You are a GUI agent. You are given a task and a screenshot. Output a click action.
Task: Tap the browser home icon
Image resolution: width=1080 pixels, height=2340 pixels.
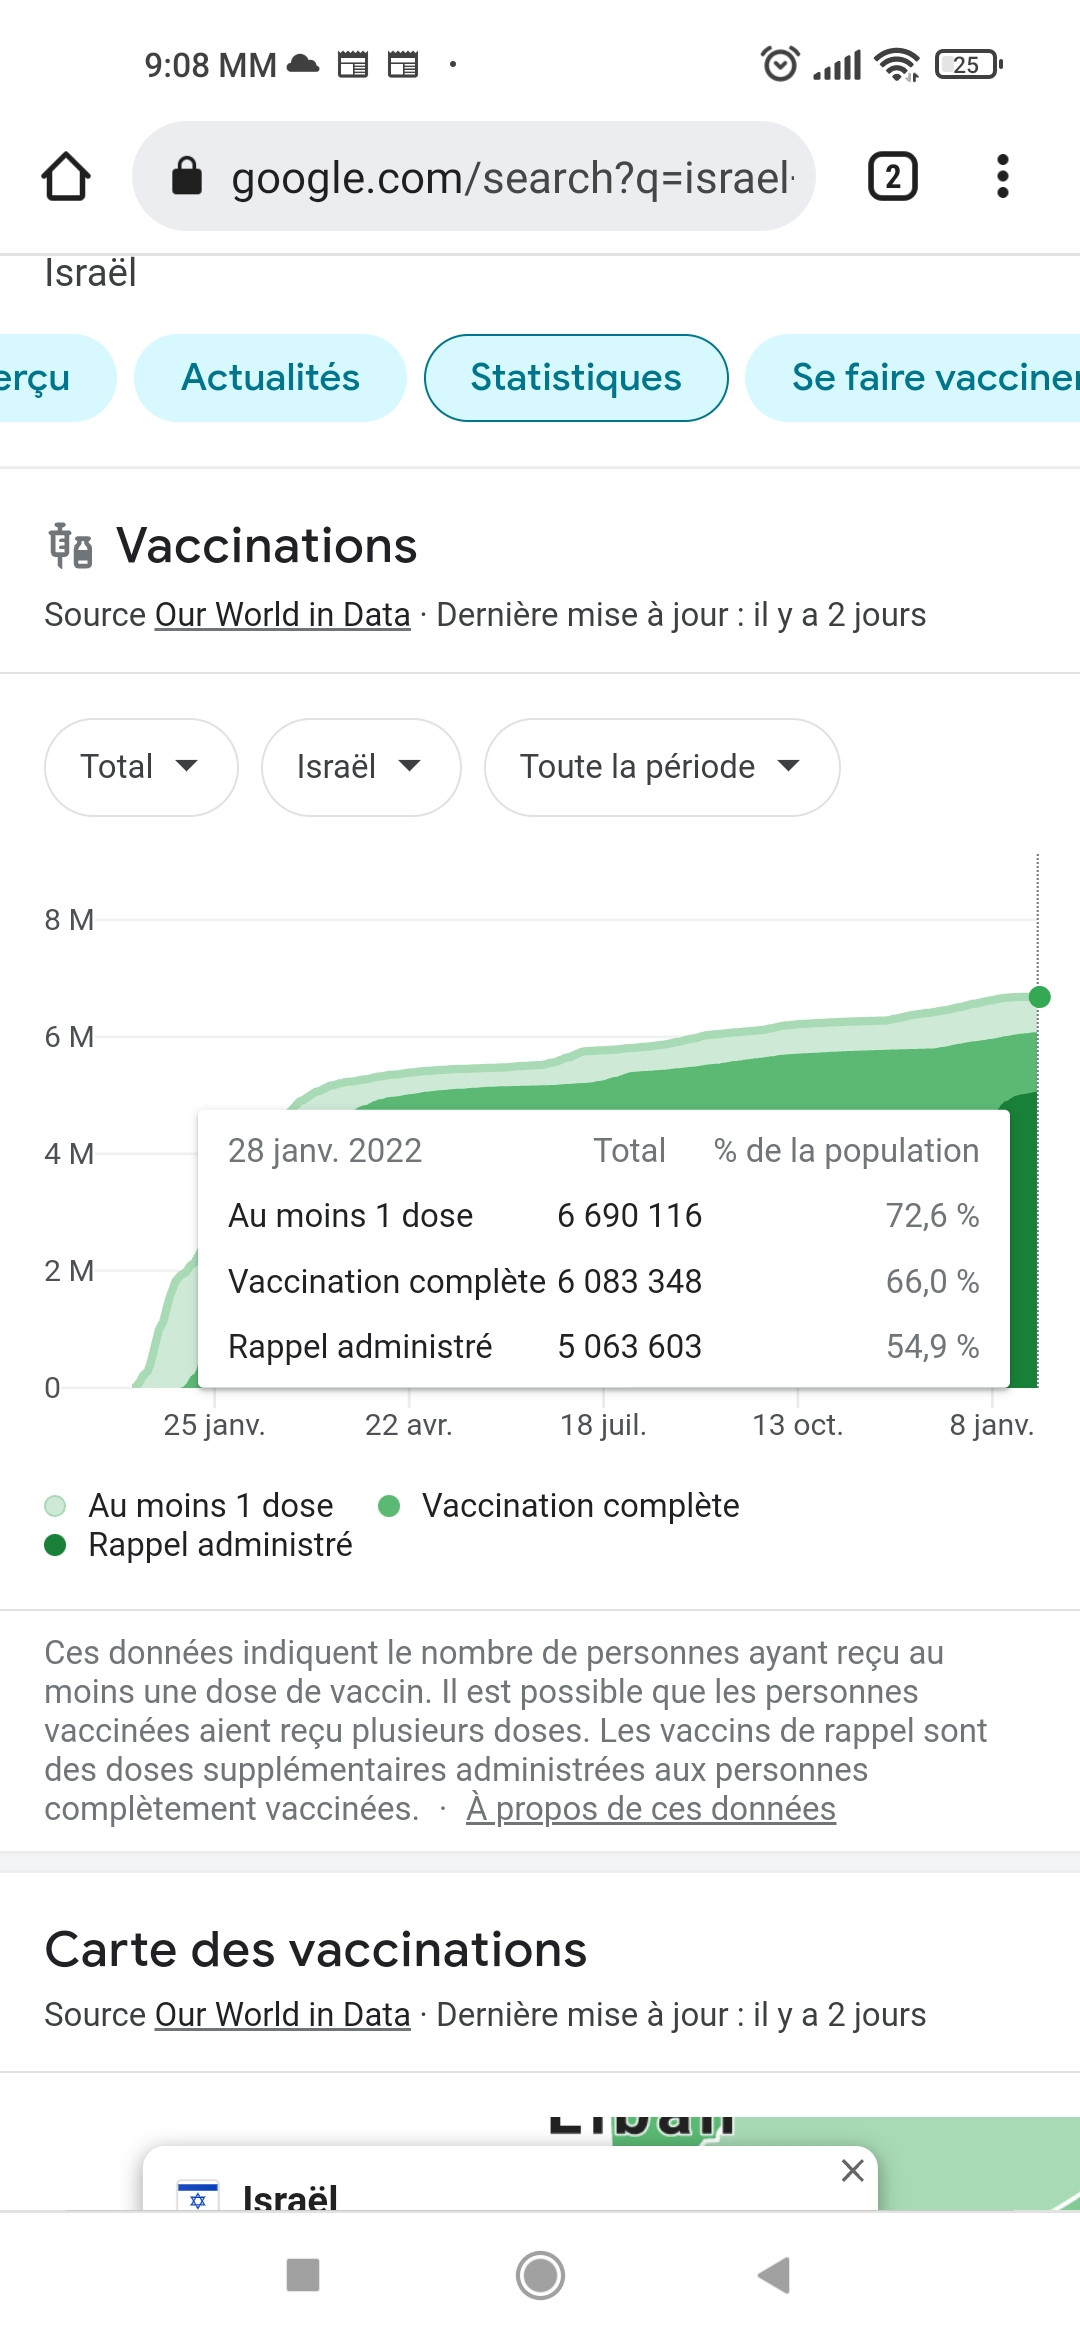click(66, 177)
